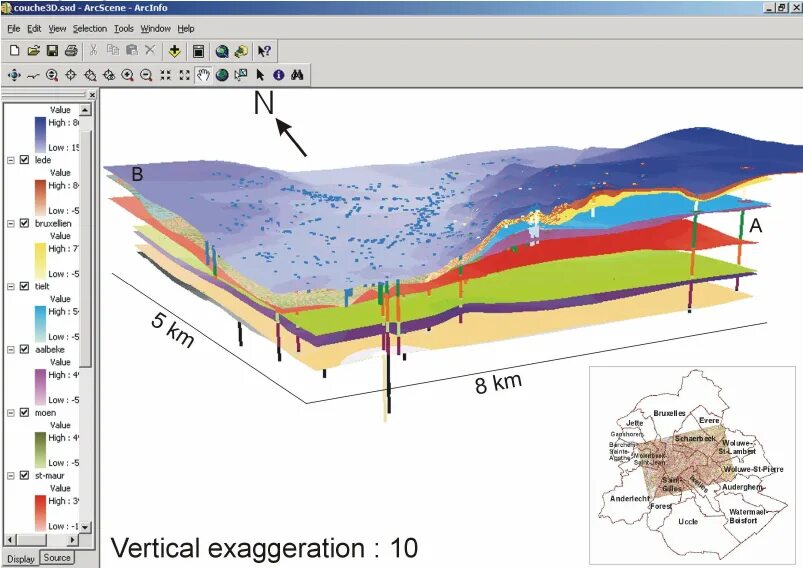The height and width of the screenshot is (568, 803).
Task: Click the table of contents scroll-up arrow
Action: pos(85,110)
